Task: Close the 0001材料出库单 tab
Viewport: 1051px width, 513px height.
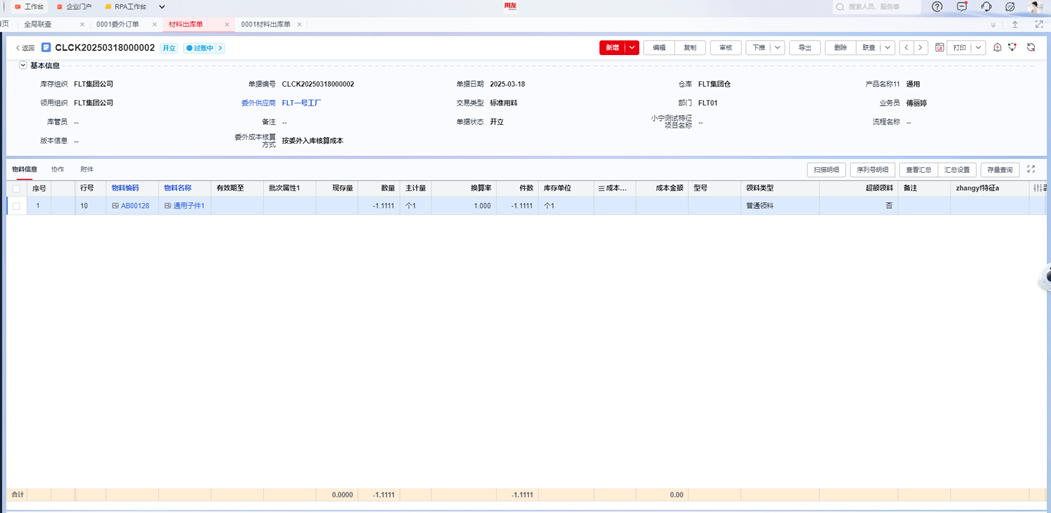Action: 299,24
